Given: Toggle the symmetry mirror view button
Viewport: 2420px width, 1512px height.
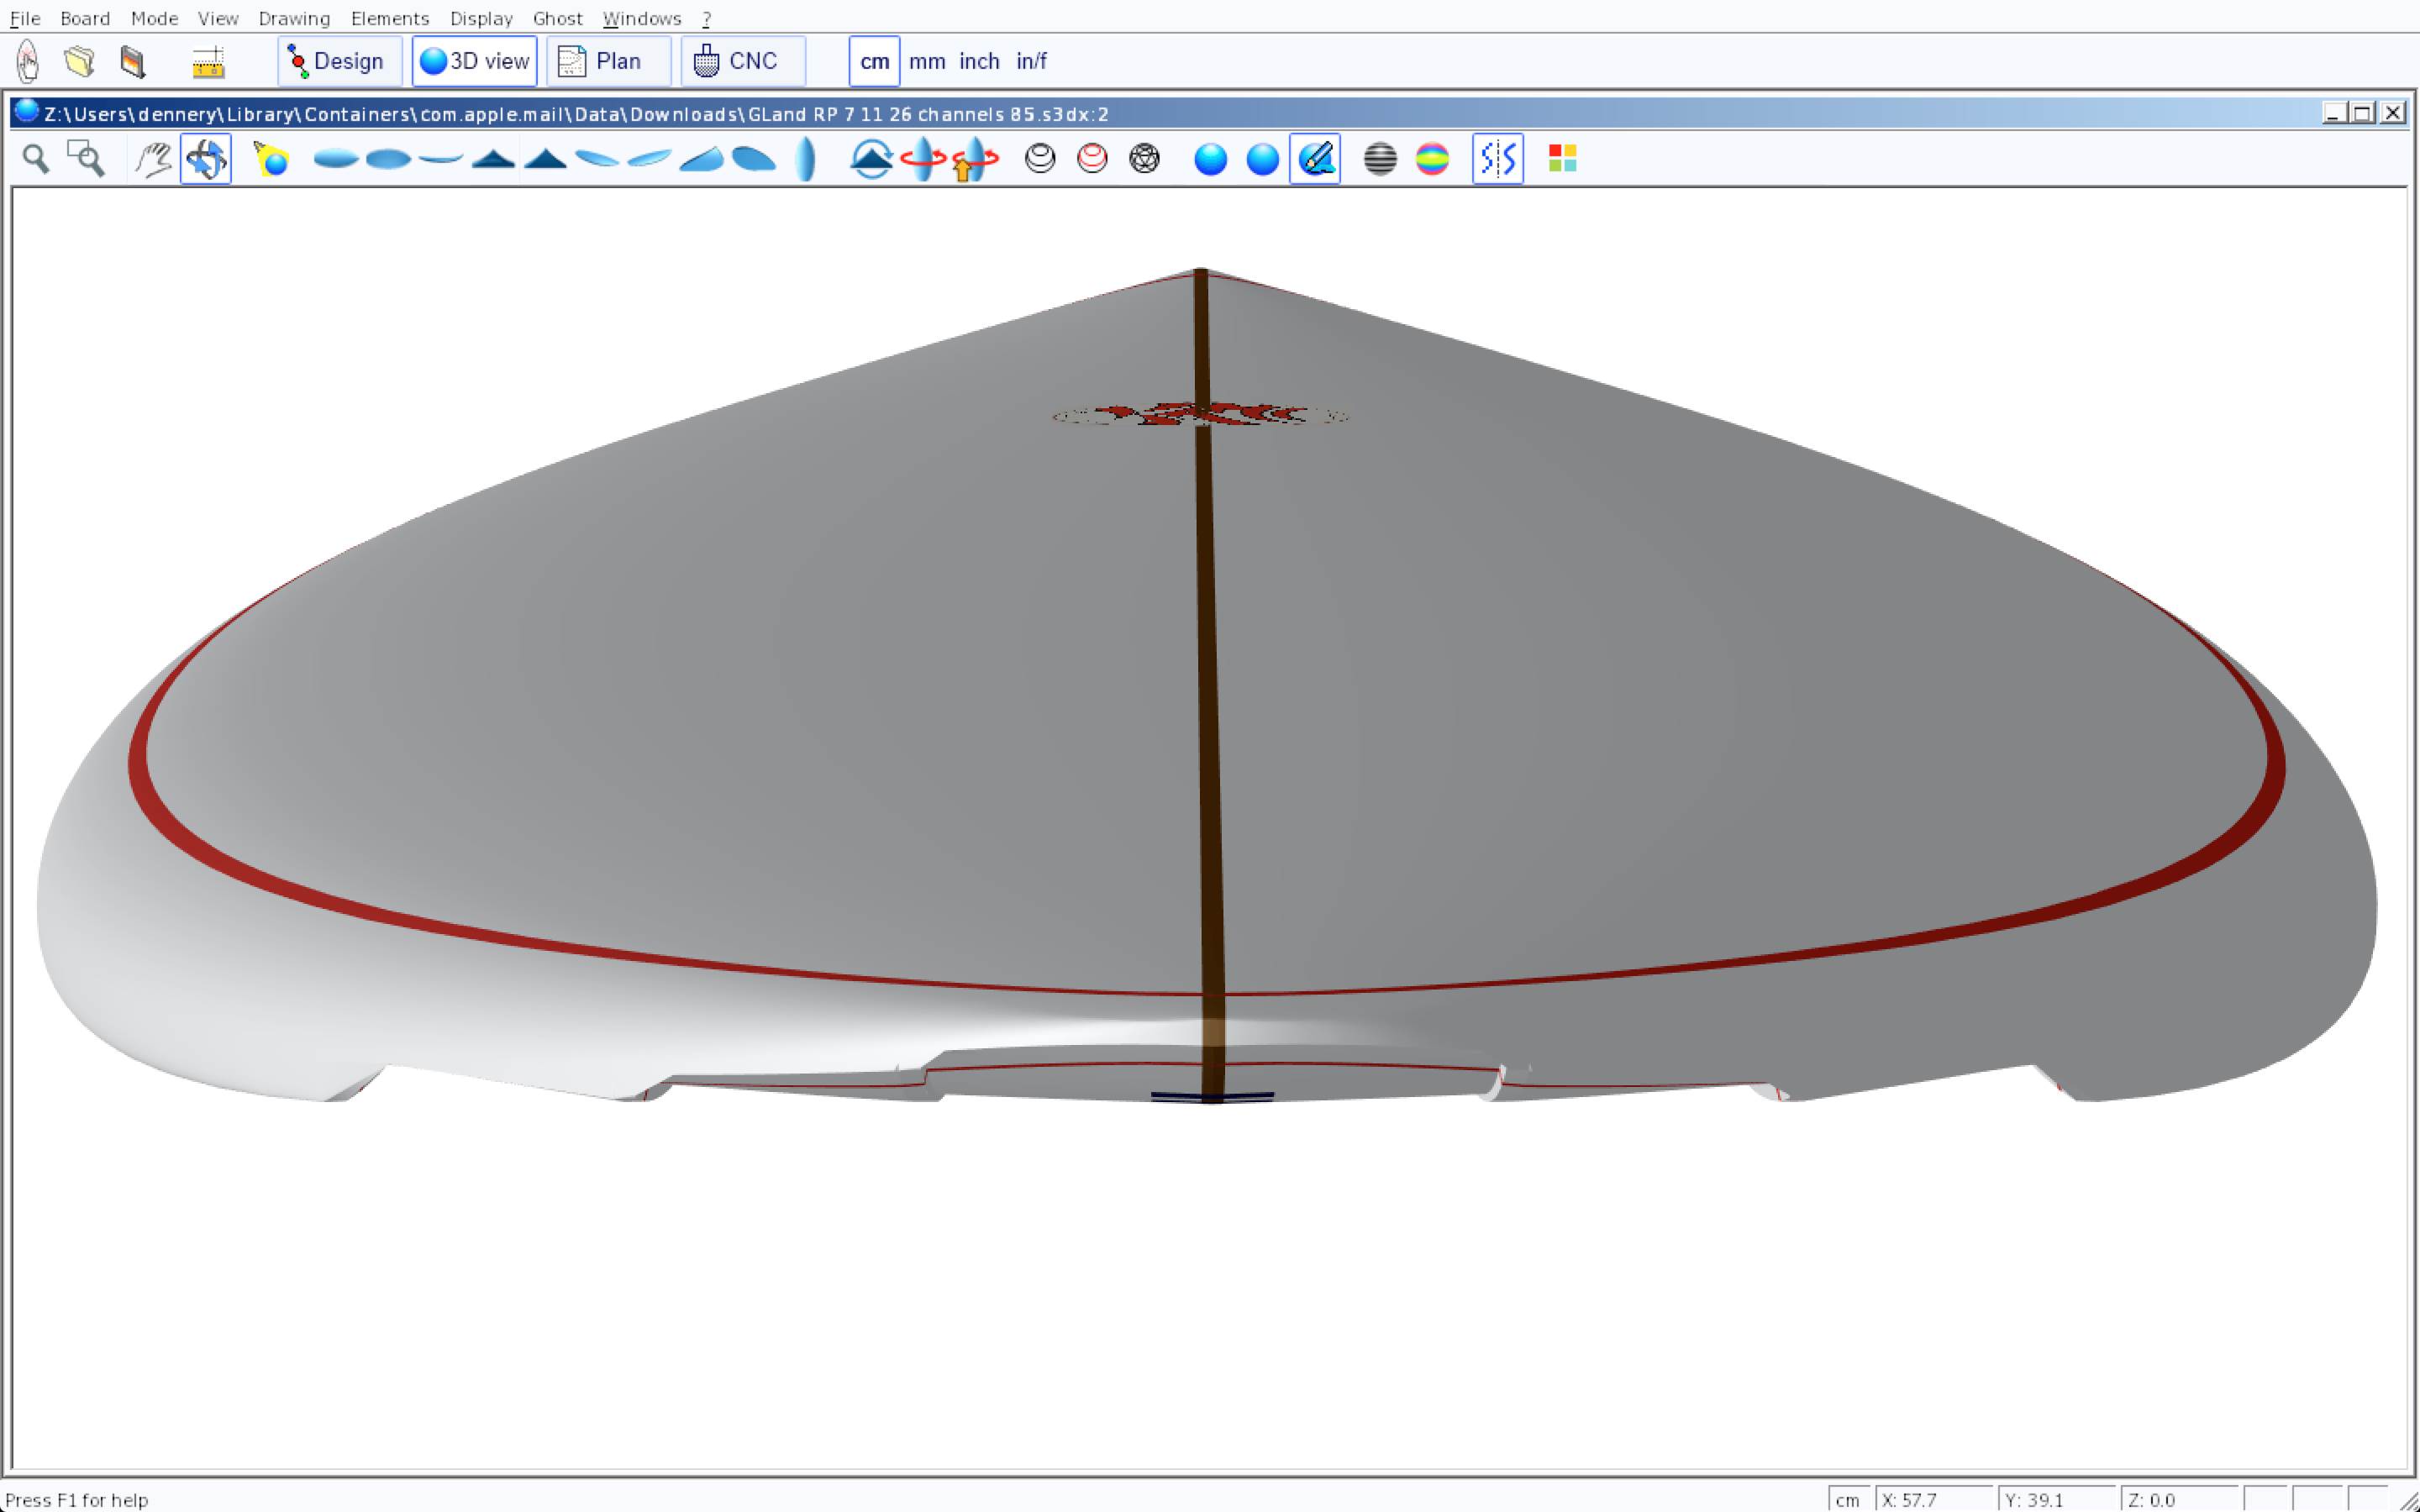Looking at the screenshot, I should [x=1497, y=159].
